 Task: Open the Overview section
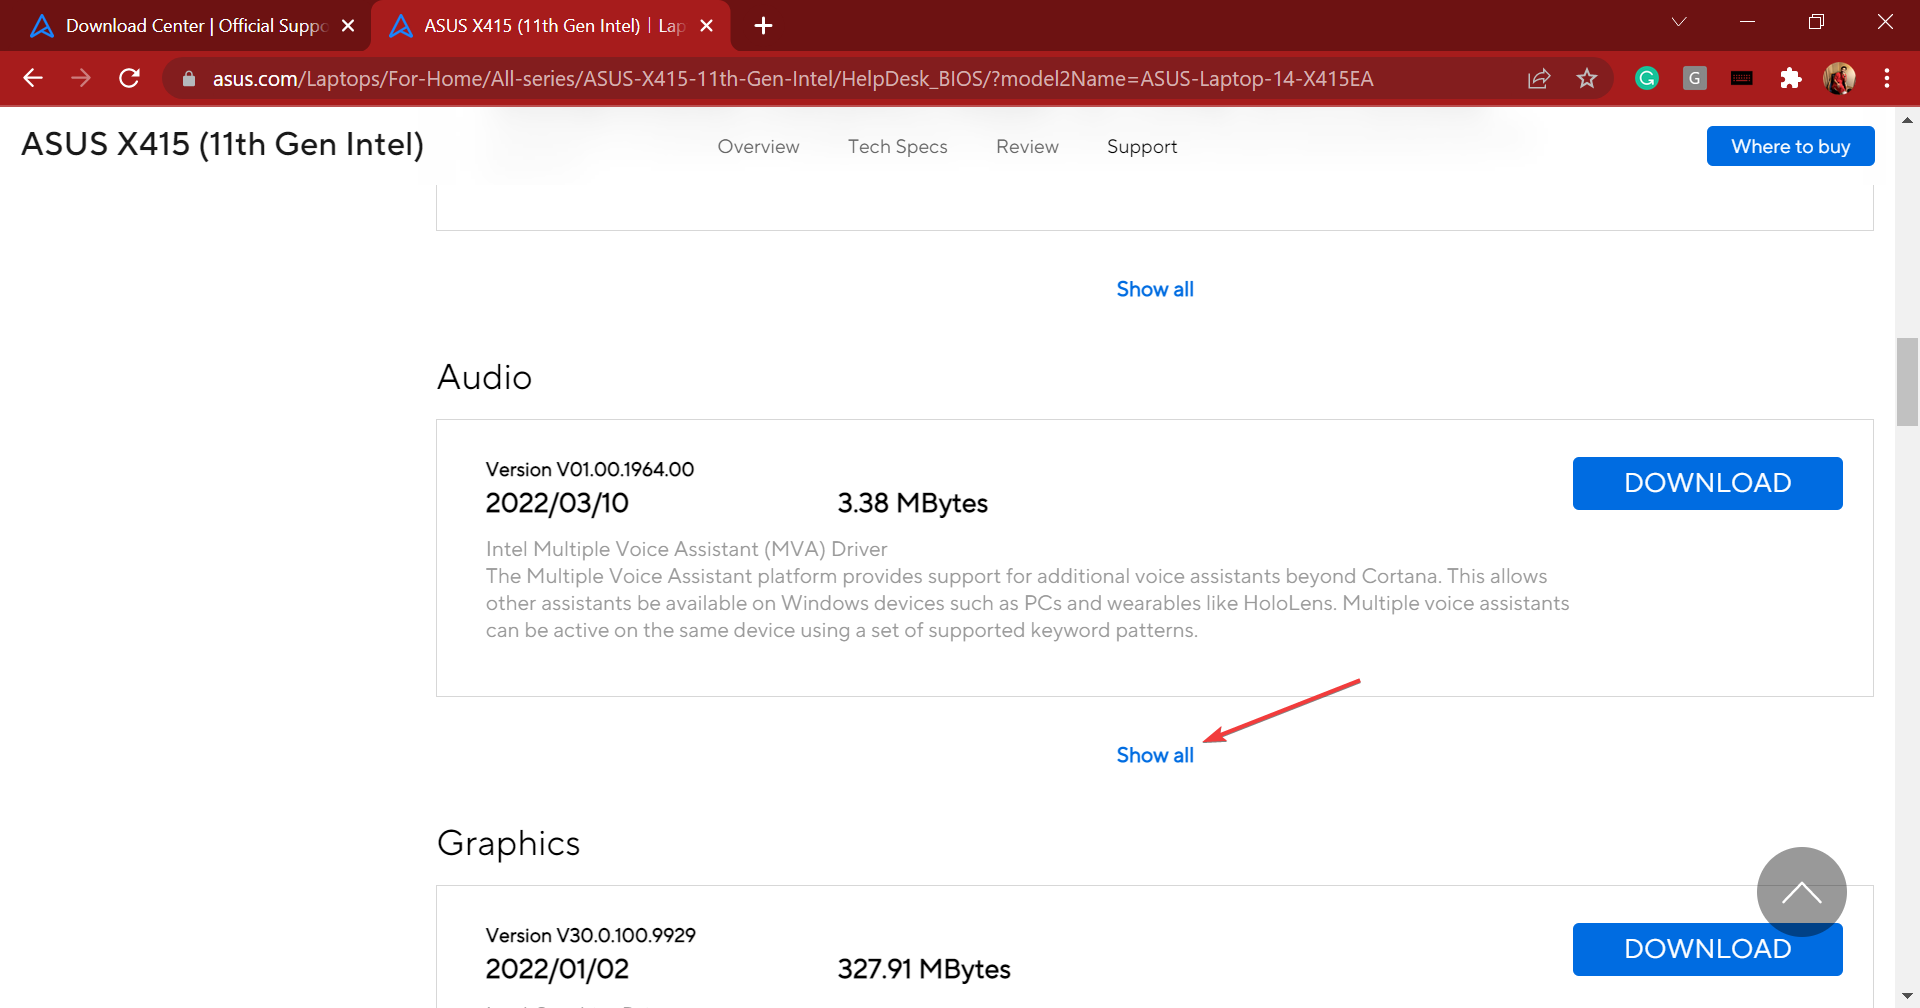click(758, 147)
